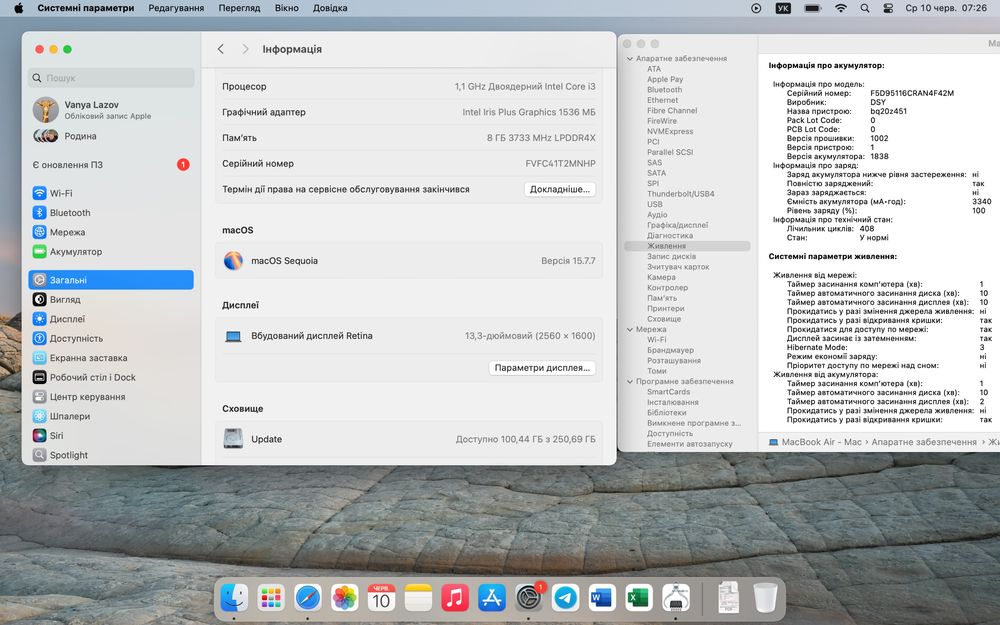Select Thunderbolt/USB4 in hardware tree
This screenshot has height=625, width=1000.
point(680,194)
